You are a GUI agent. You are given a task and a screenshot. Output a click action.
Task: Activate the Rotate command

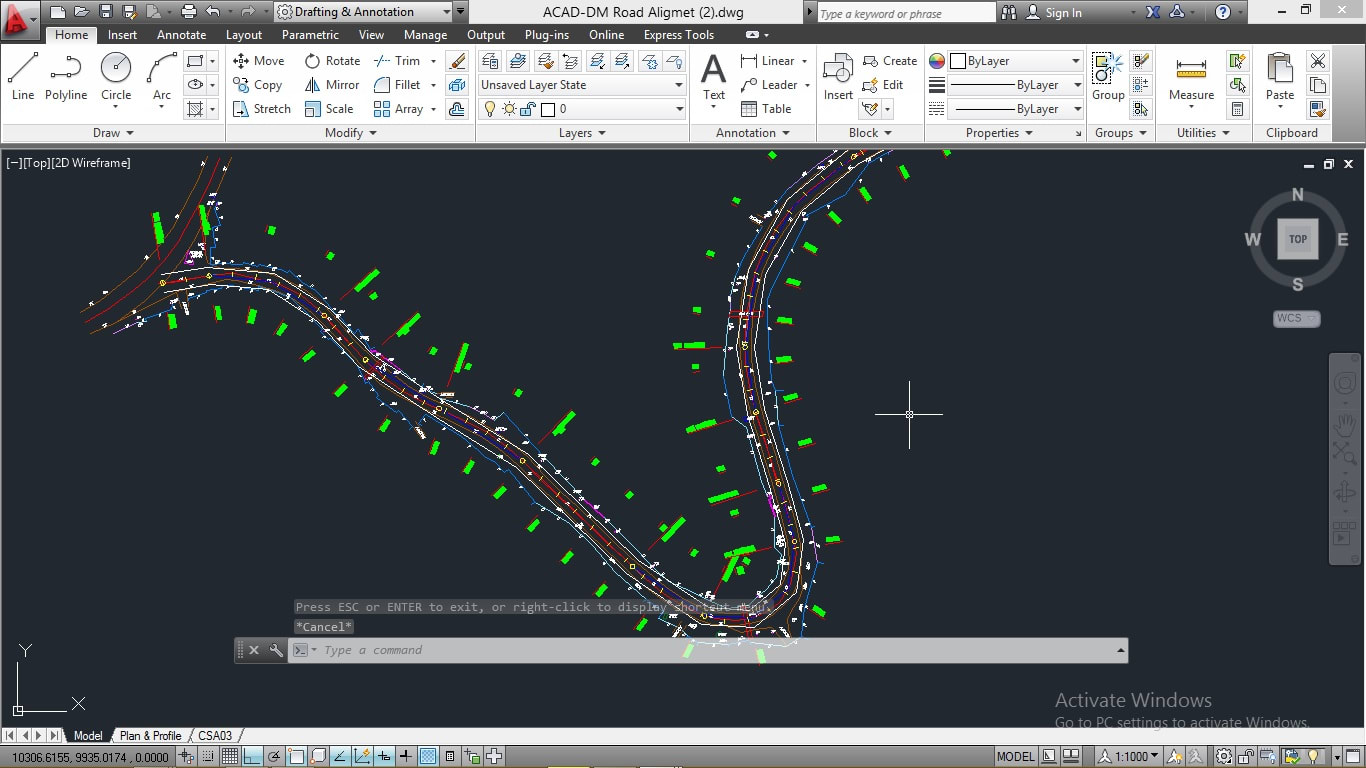[x=332, y=61]
